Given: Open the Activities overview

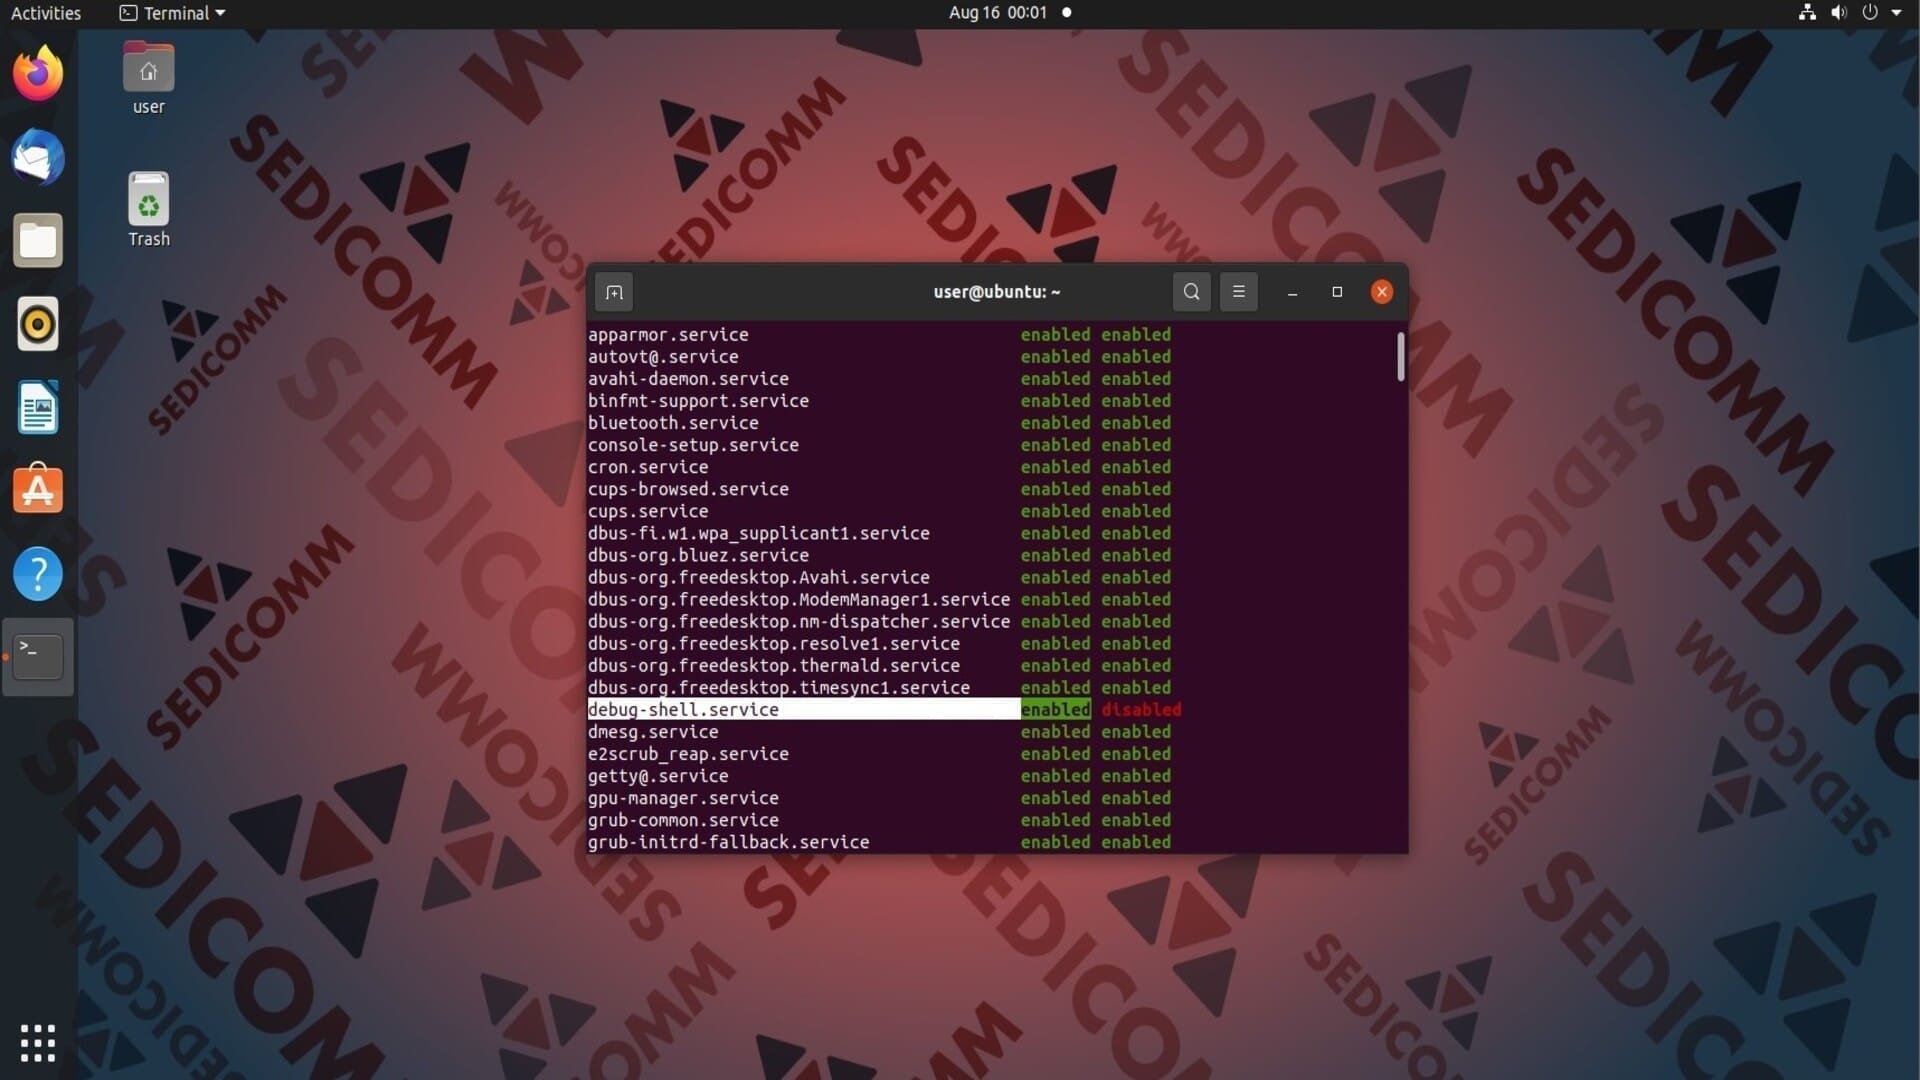Looking at the screenshot, I should (x=46, y=13).
